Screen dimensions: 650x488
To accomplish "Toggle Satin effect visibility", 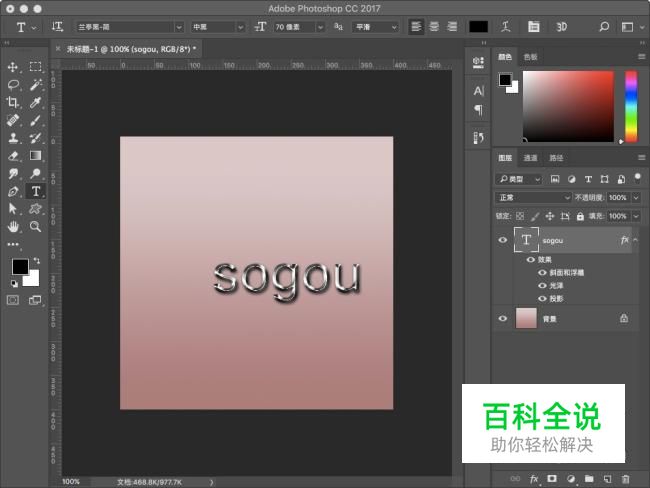I will 542,285.
